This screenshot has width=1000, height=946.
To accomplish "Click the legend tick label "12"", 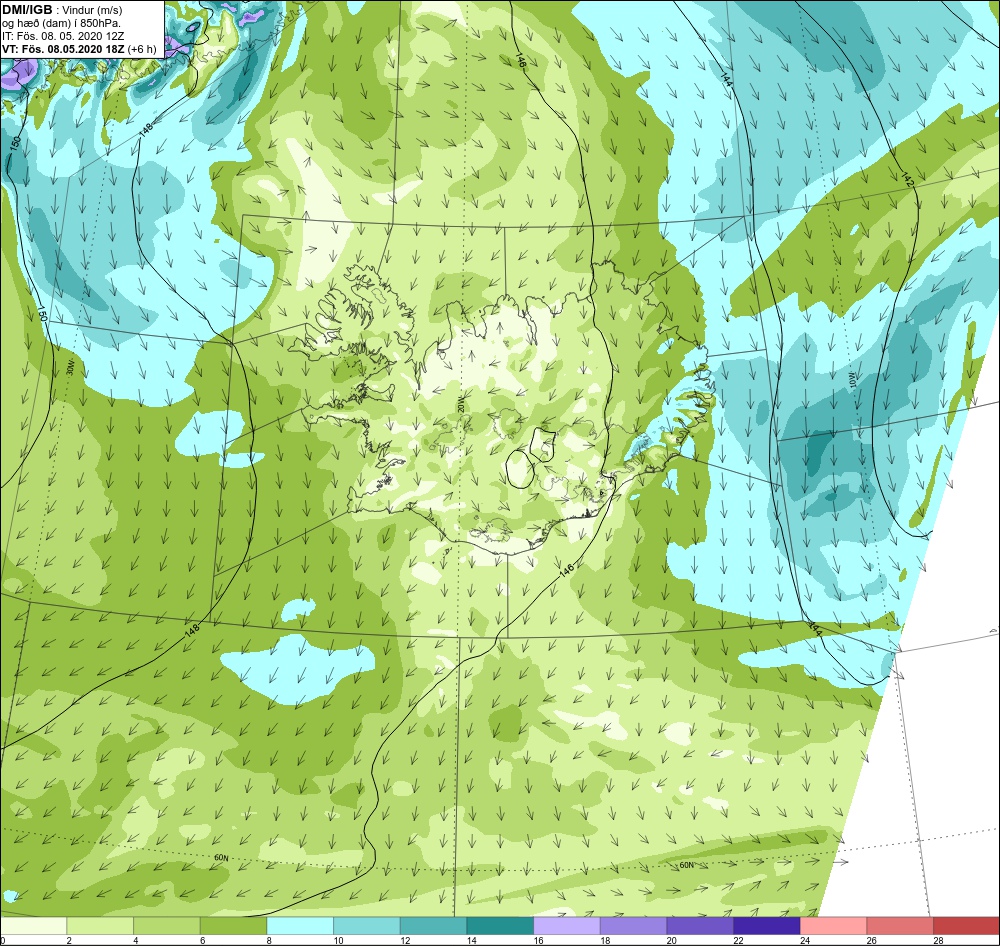I will pos(405,940).
